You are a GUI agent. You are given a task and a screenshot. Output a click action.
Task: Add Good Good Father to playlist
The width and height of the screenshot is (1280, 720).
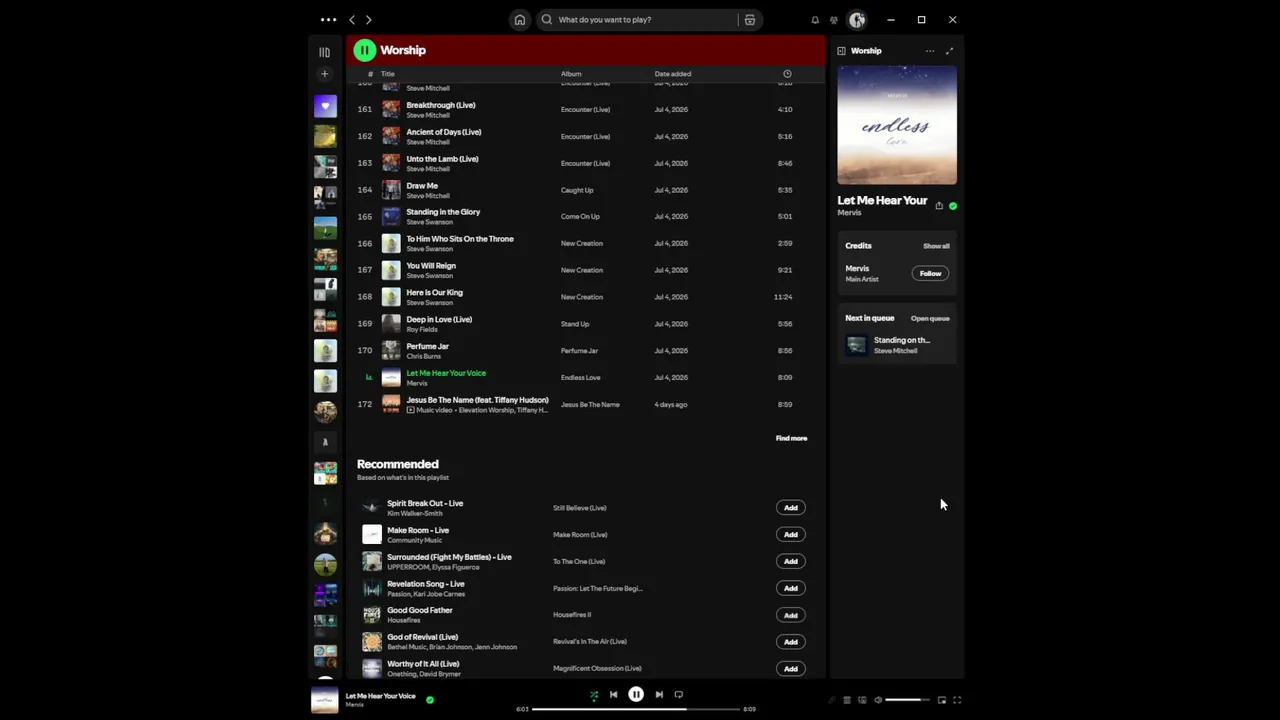pos(790,615)
